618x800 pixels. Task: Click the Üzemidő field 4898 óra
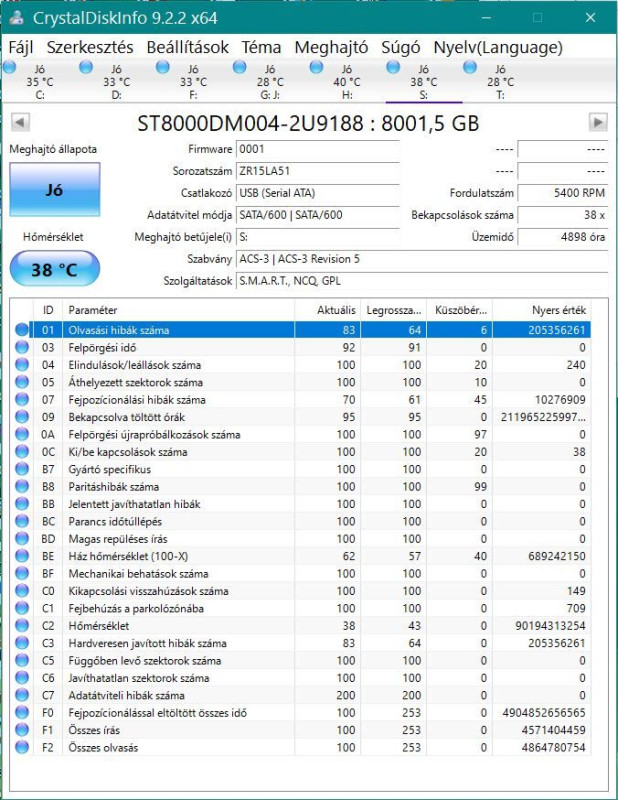tap(562, 237)
